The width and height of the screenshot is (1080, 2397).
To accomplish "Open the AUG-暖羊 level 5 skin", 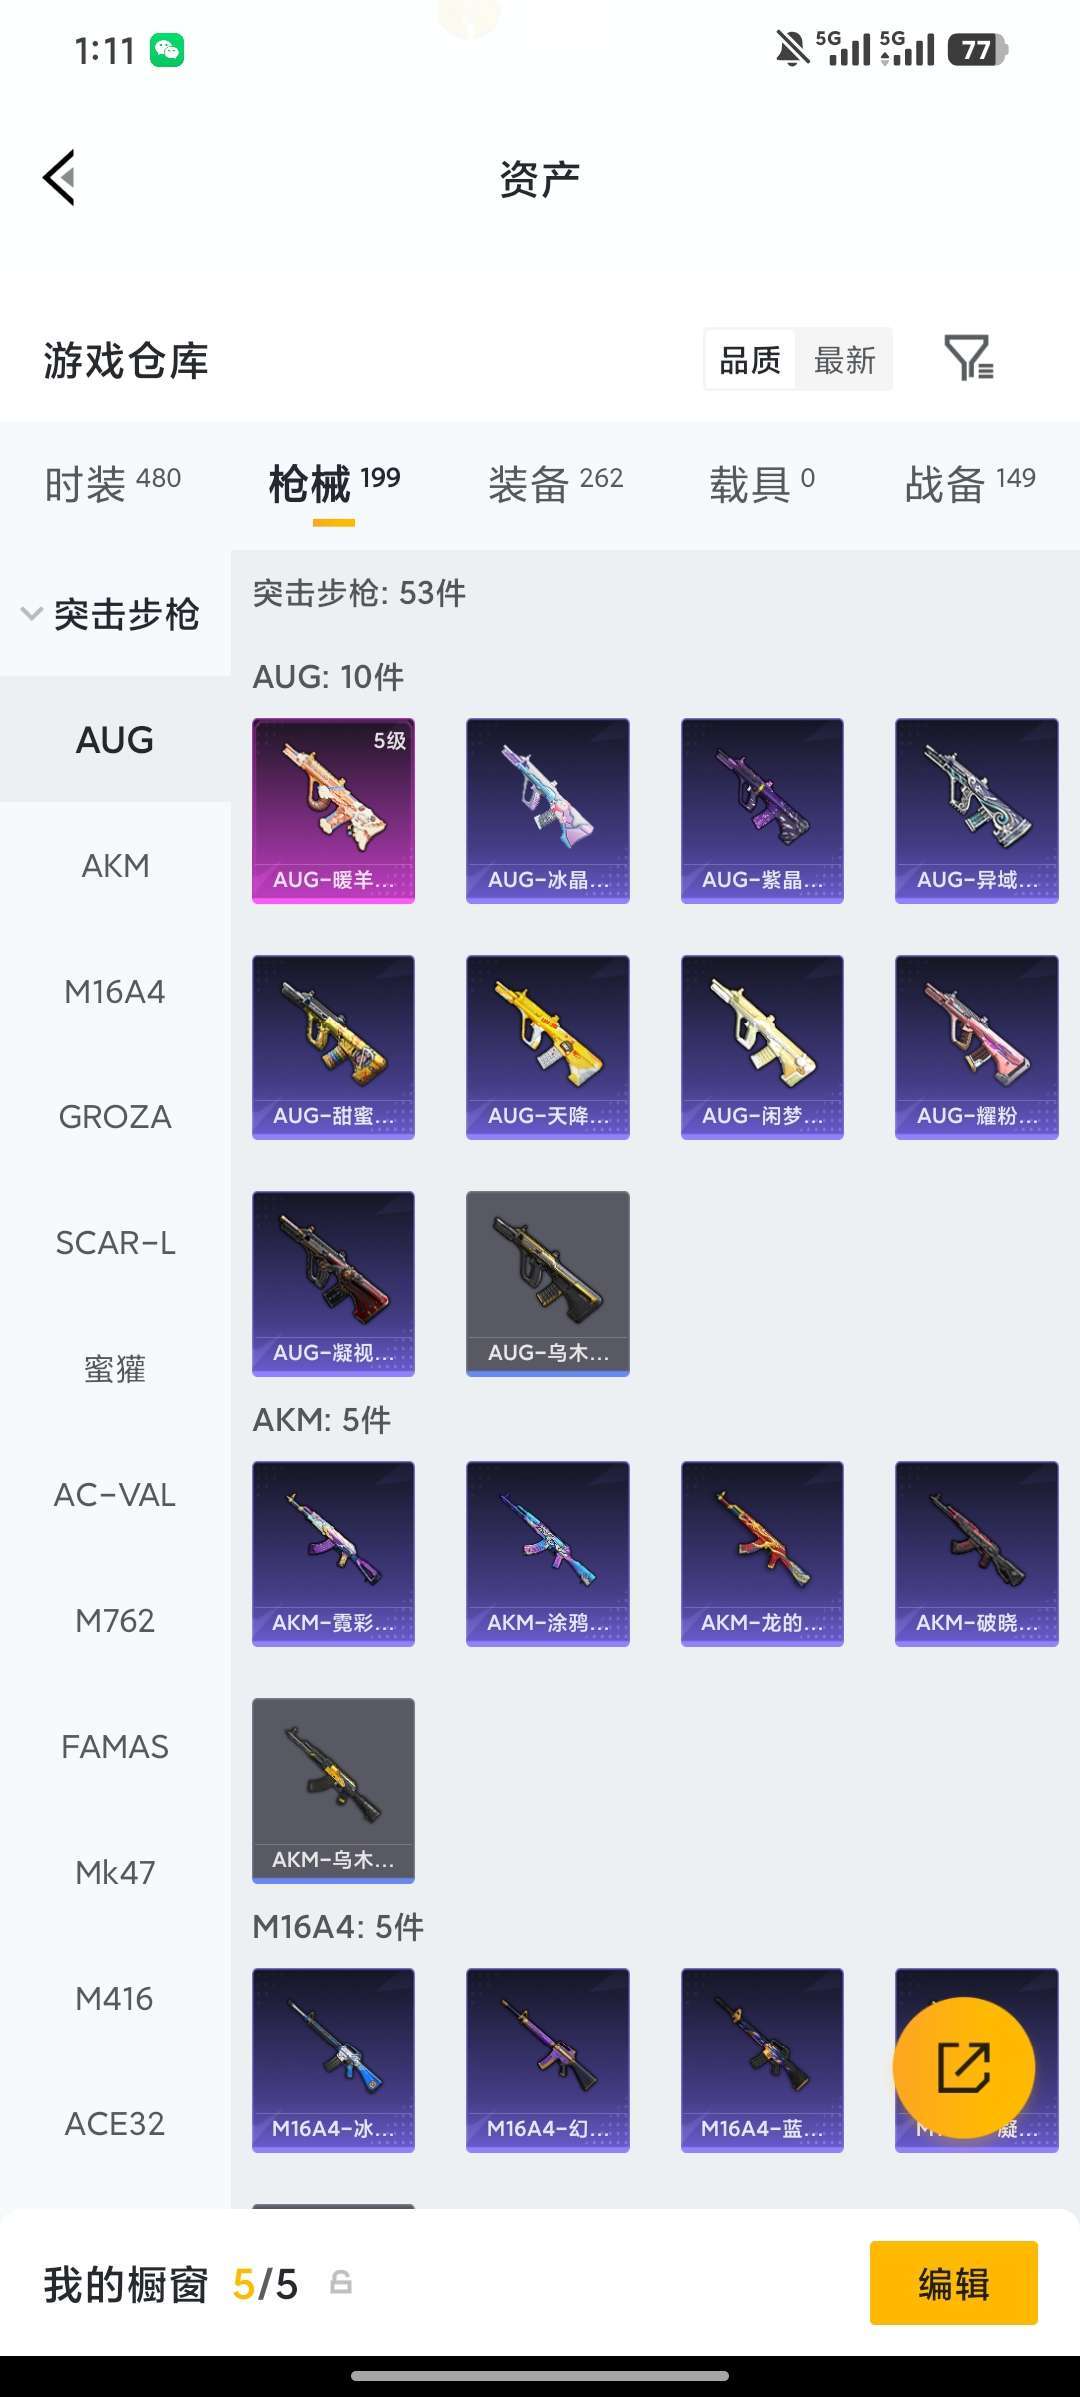I will tap(333, 810).
